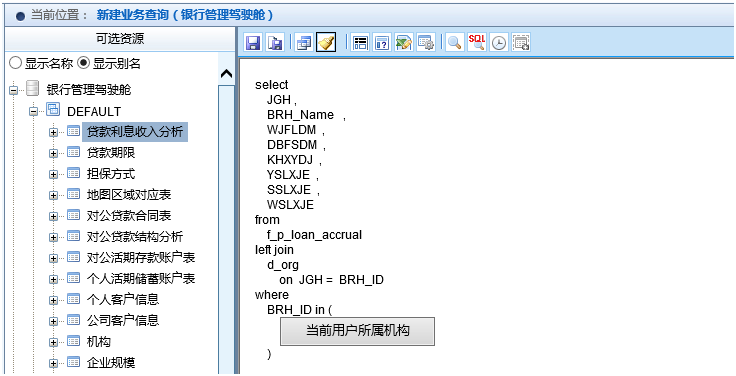Click the resource panel scroll-up arrow
Image resolution: width=736 pixels, height=376 pixels.
(x=226, y=74)
